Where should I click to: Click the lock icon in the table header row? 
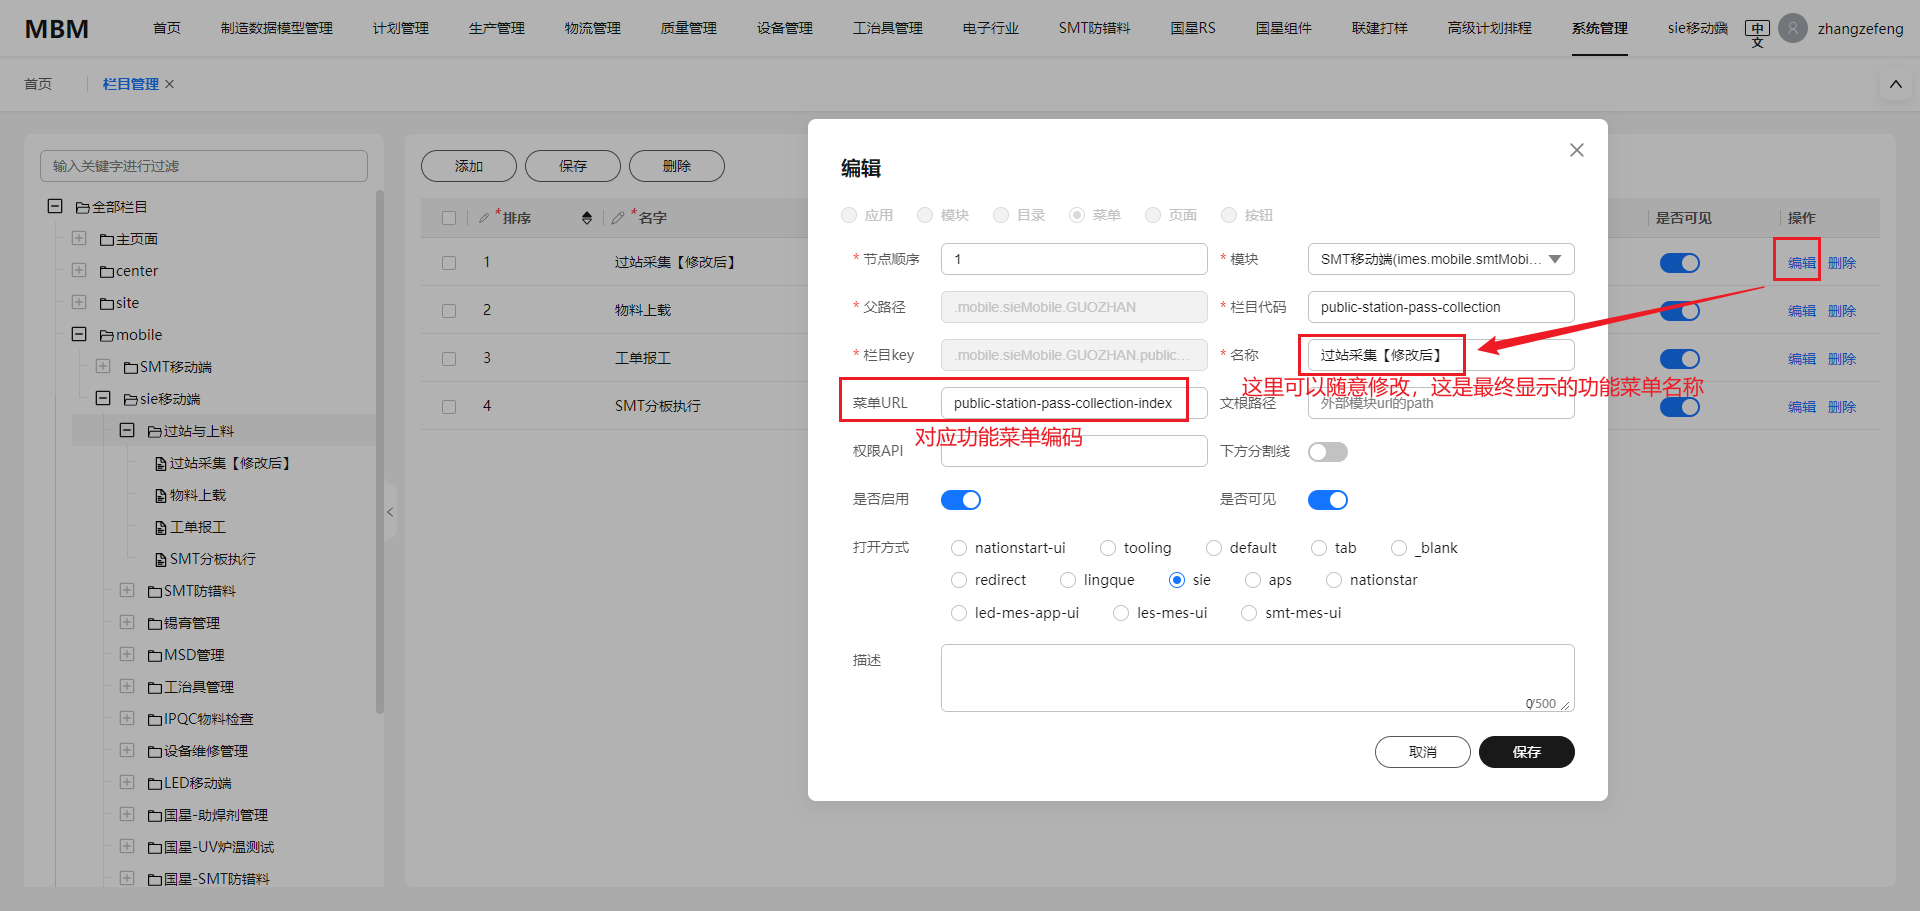(x=586, y=217)
